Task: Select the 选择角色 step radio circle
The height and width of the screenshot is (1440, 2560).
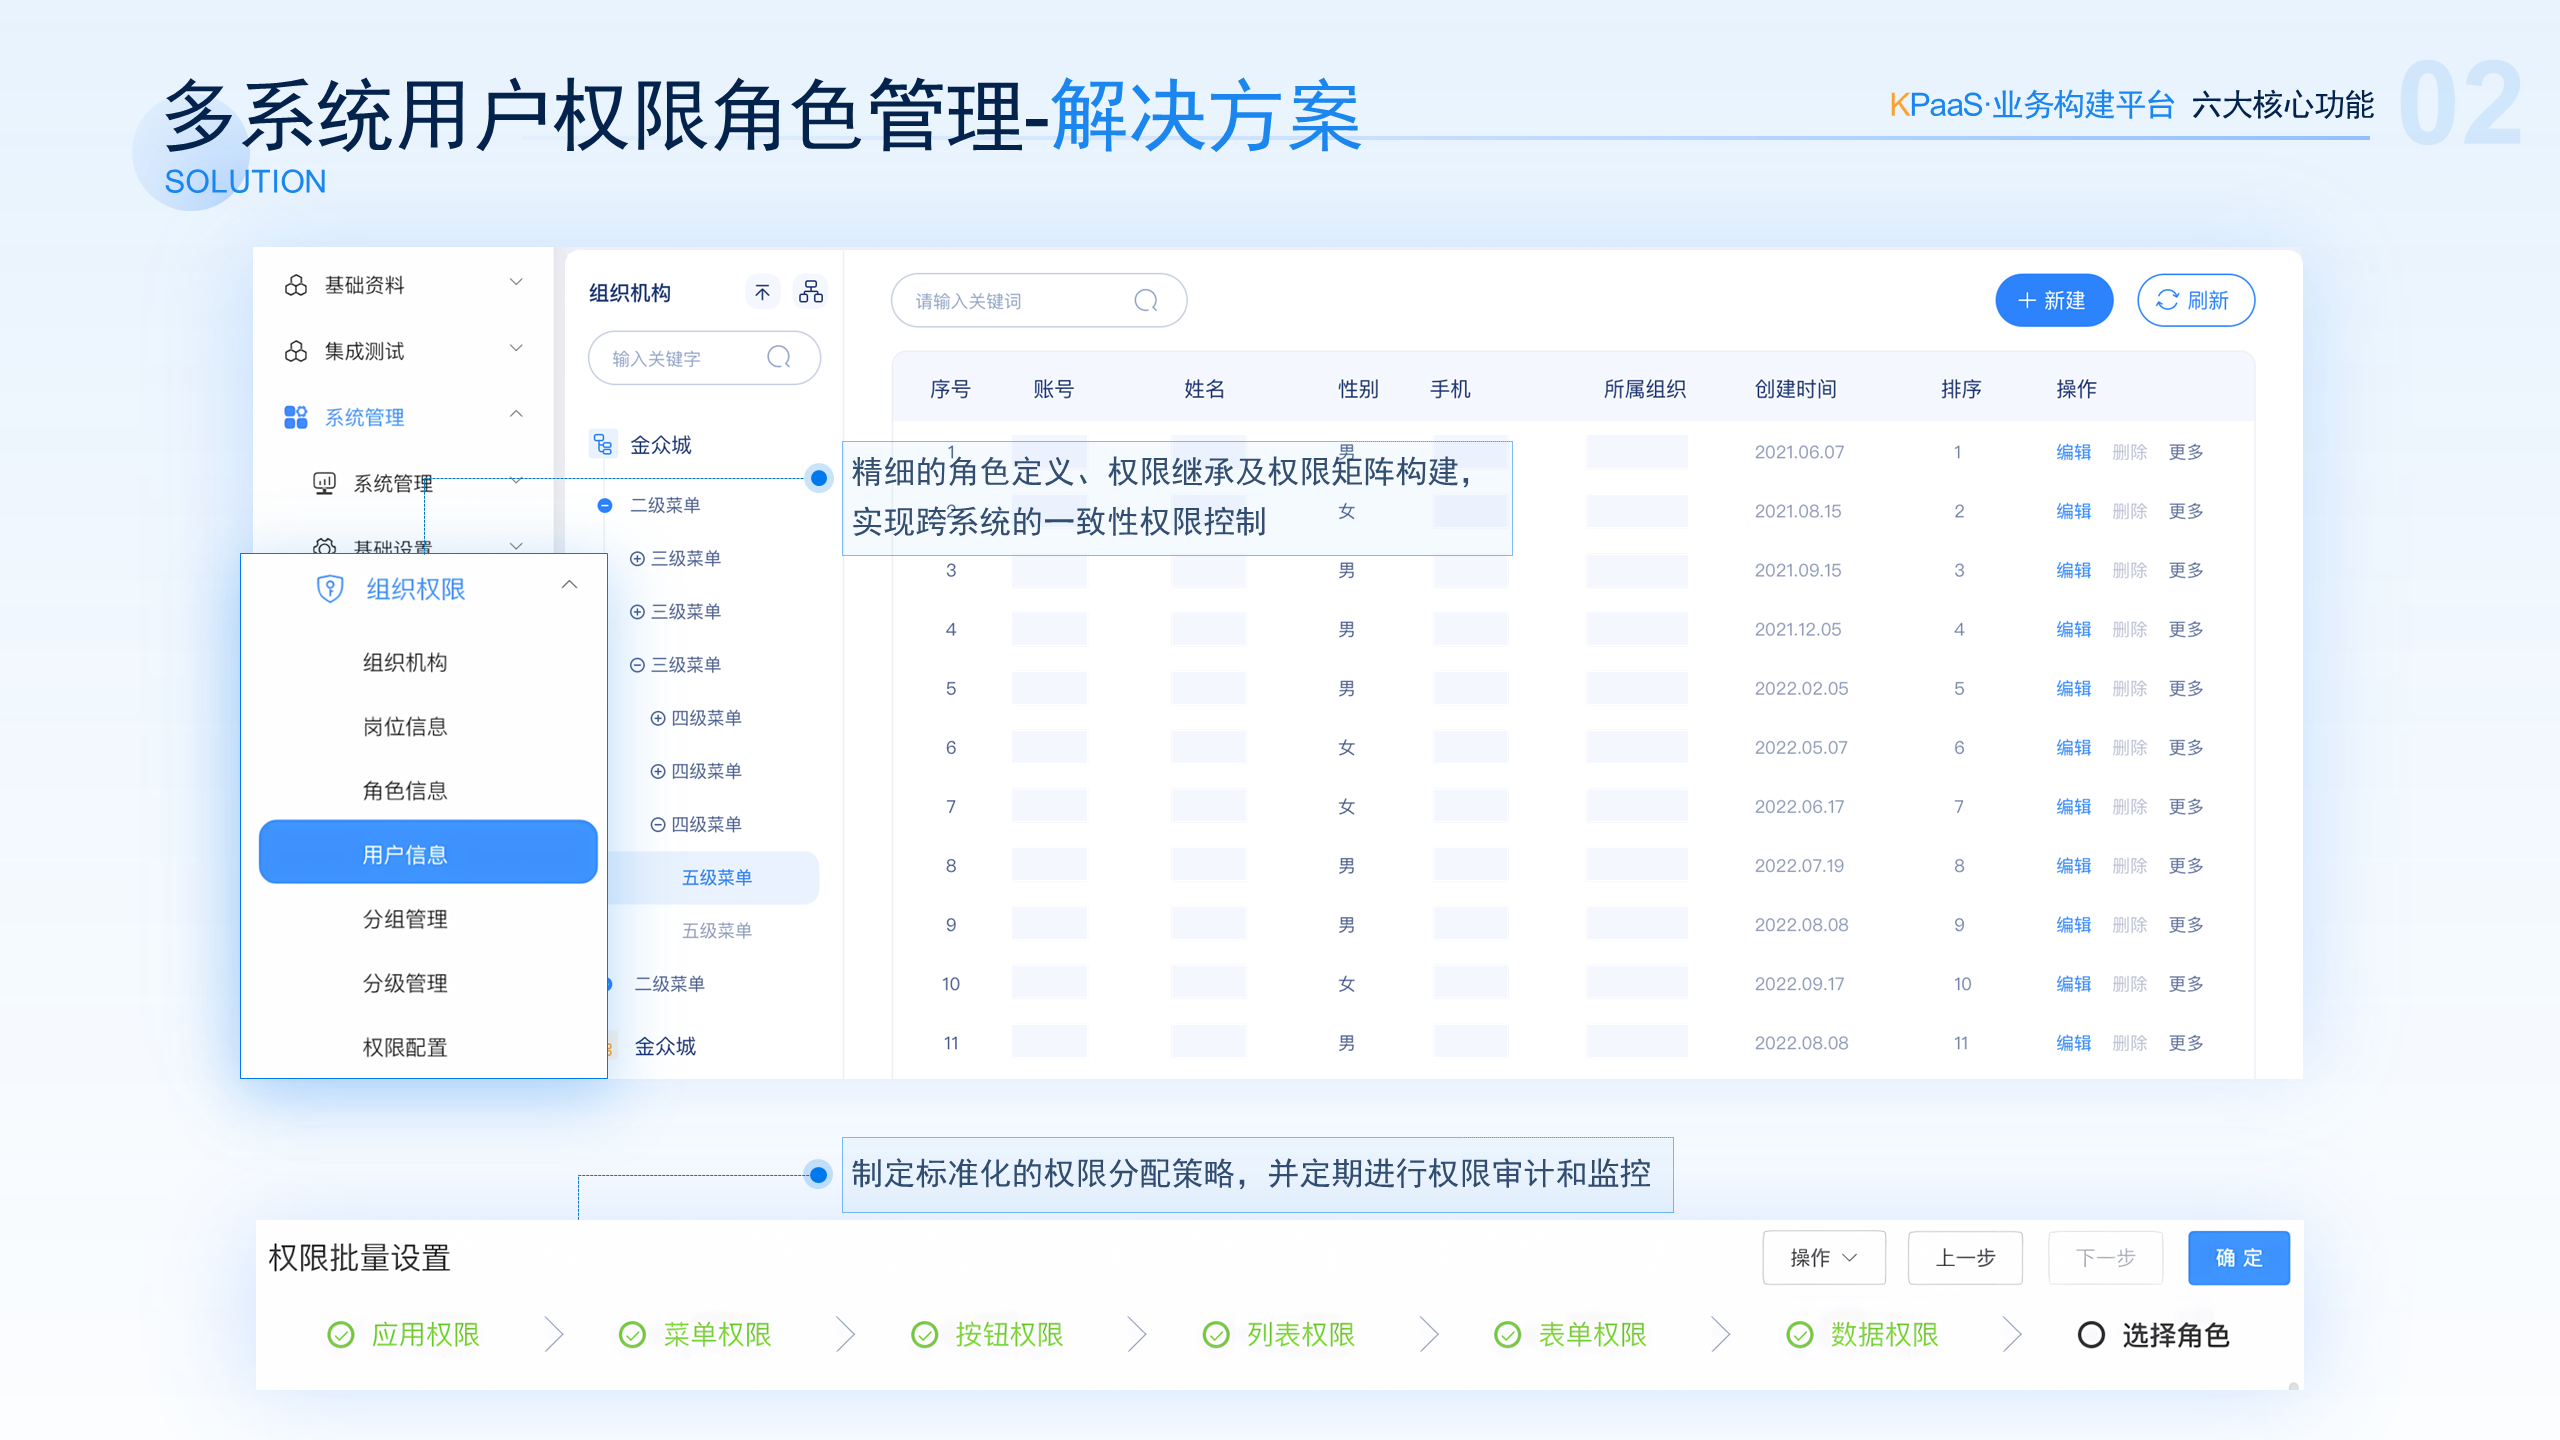Action: pos(2090,1335)
